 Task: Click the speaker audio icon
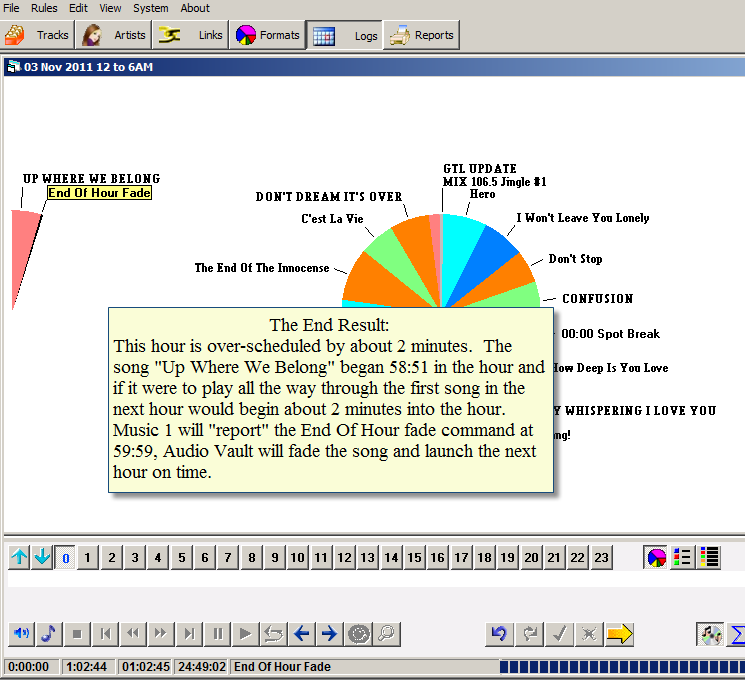tap(21, 634)
